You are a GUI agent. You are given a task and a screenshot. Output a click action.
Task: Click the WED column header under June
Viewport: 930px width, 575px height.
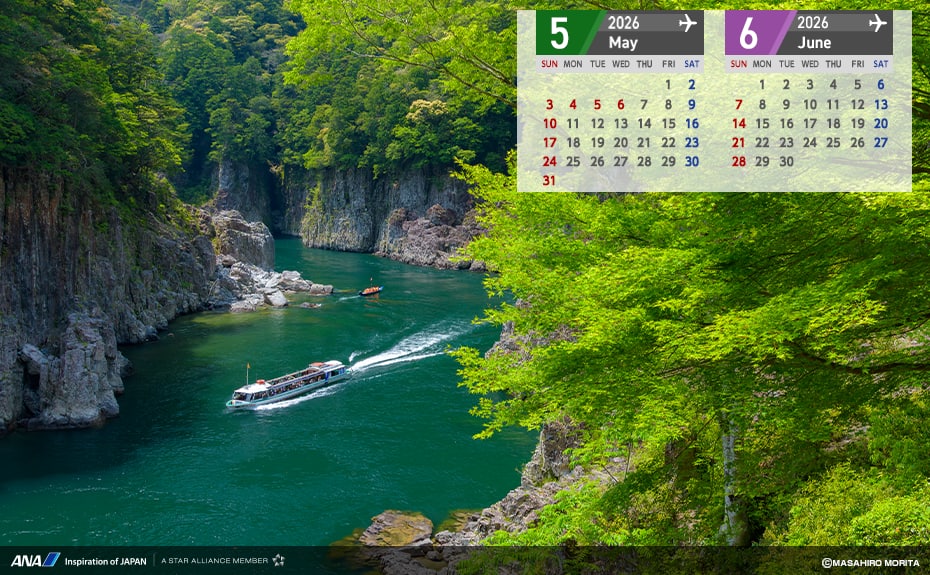point(810,64)
